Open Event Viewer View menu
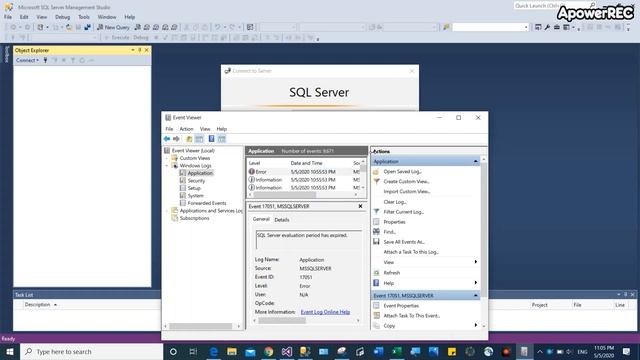Viewport: 640px width, 360px height. (x=205, y=129)
